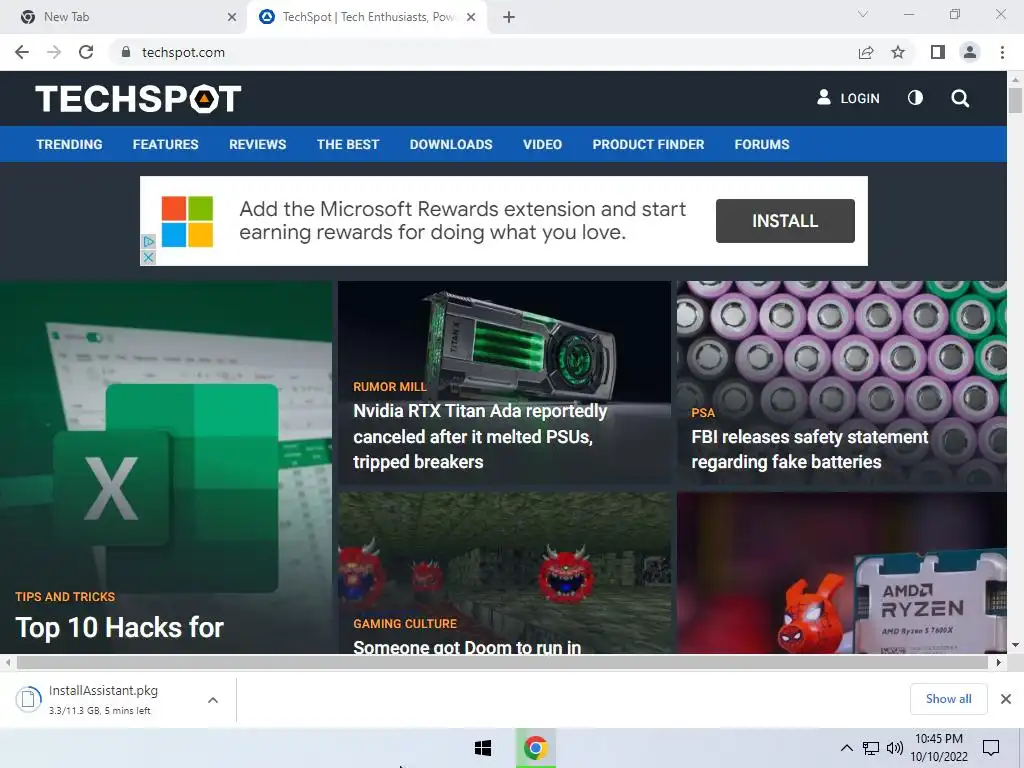This screenshot has width=1024, height=768.
Task: Click the scrollbar down arrow
Action: [x=1015, y=645]
